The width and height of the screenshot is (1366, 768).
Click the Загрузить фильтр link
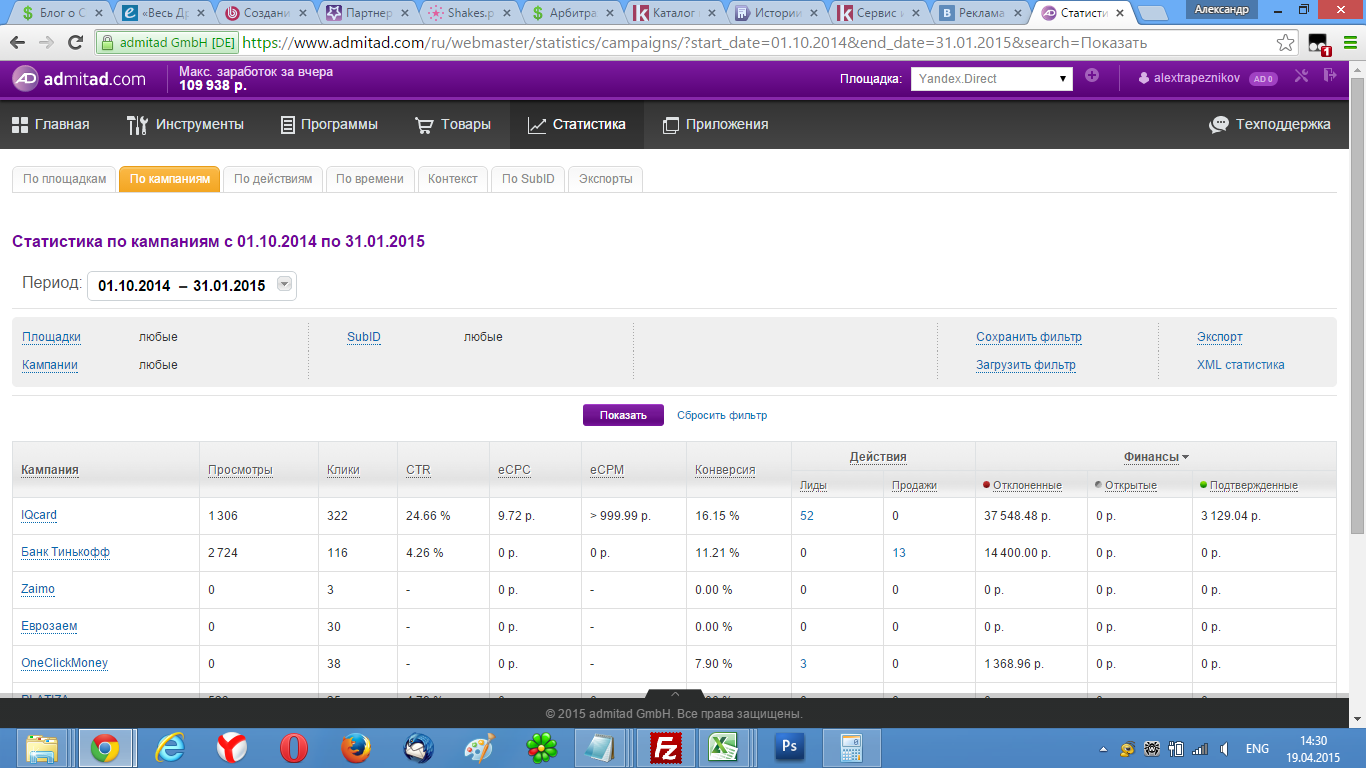pos(1026,365)
